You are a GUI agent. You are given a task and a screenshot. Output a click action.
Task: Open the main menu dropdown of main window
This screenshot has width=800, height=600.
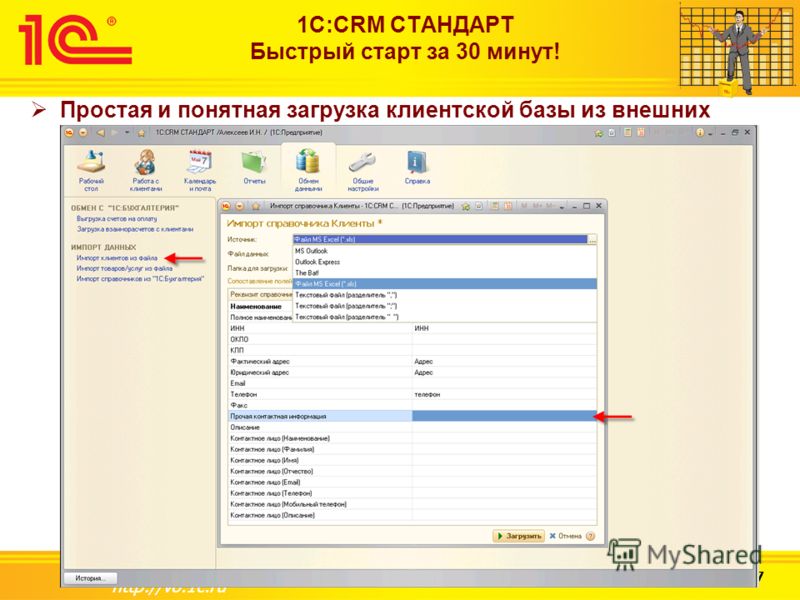pyautogui.click(x=83, y=133)
